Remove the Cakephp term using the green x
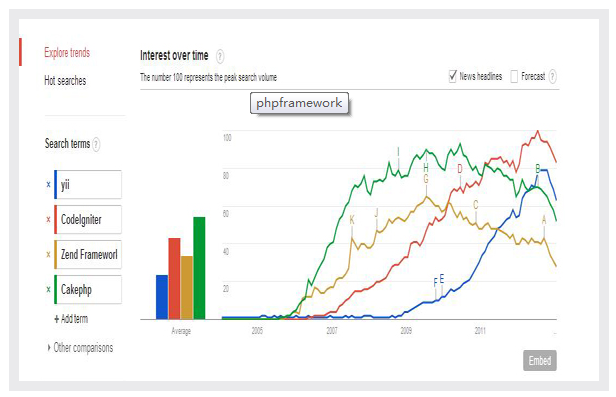The image size is (616, 397). pos(48,289)
